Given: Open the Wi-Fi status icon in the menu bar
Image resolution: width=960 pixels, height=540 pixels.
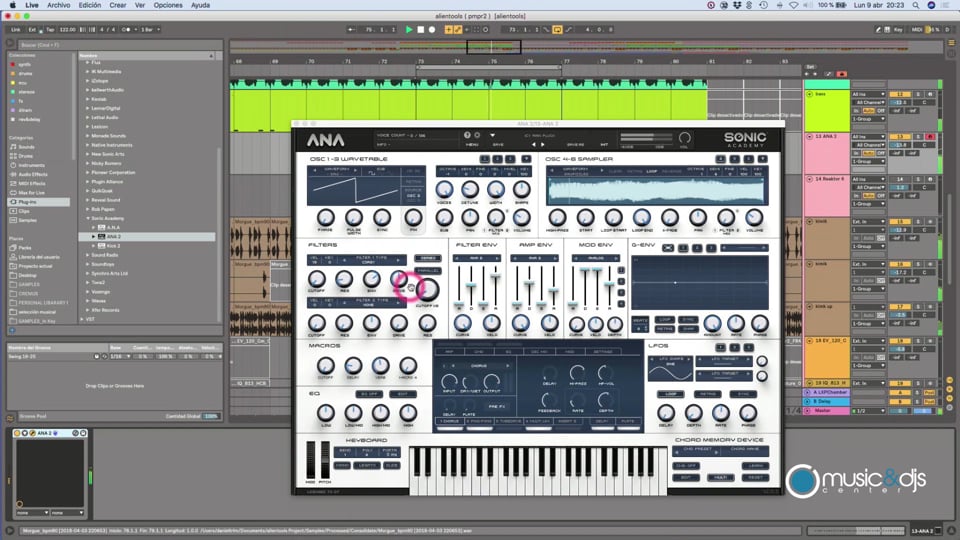Looking at the screenshot, I should click(x=793, y=5).
